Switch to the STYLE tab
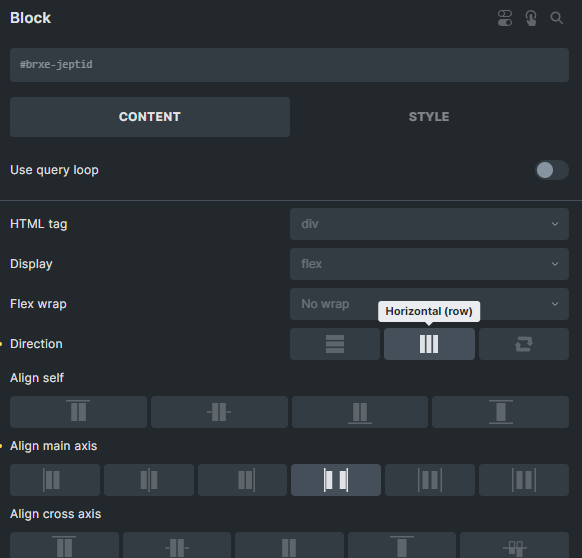This screenshot has width=582, height=558. click(429, 117)
